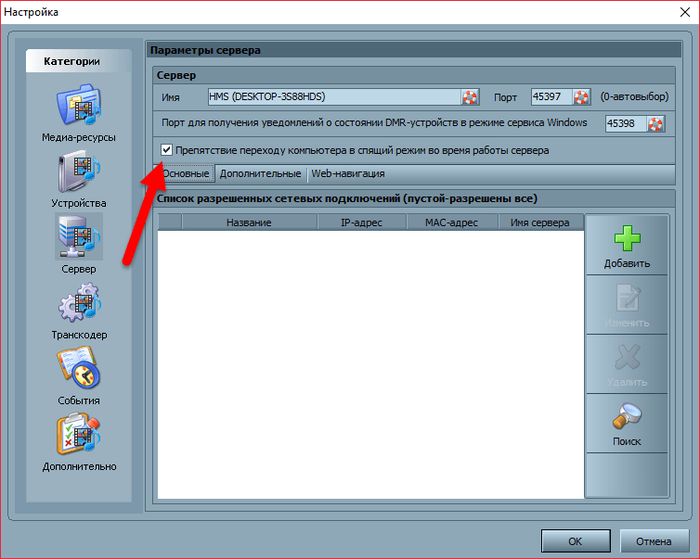Click the disabled Изменить button
This screenshot has width=700, height=559.
627,305
